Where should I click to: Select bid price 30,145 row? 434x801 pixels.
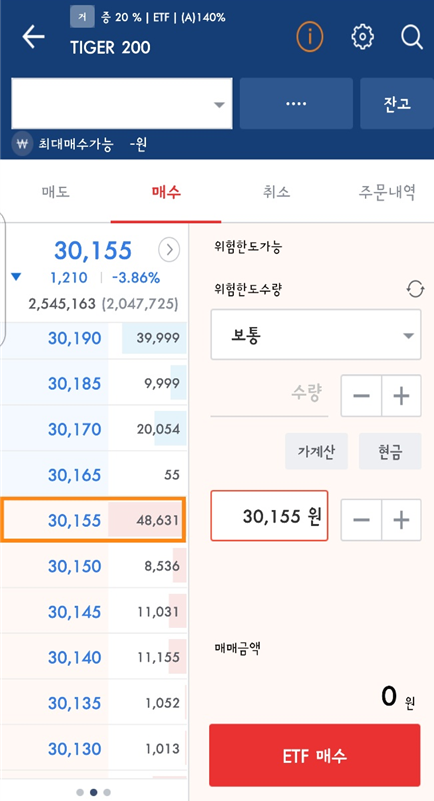[x=94, y=611]
